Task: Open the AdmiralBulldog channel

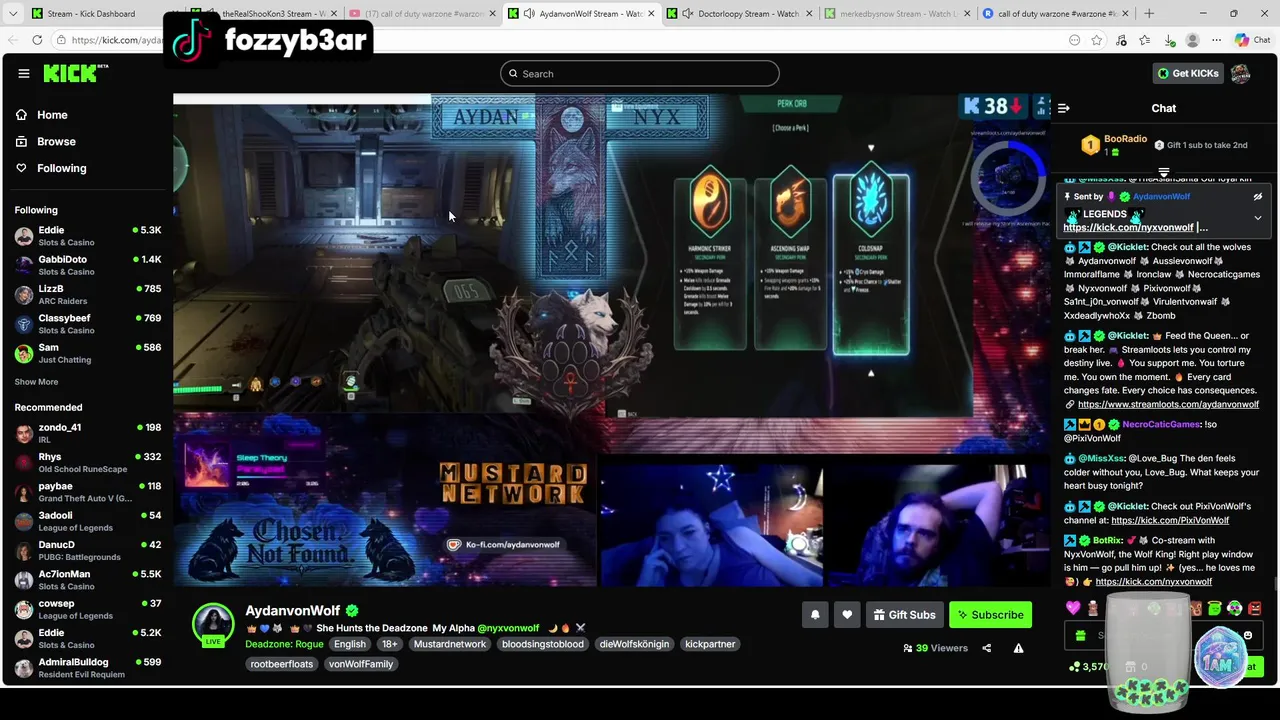Action: 87,667
